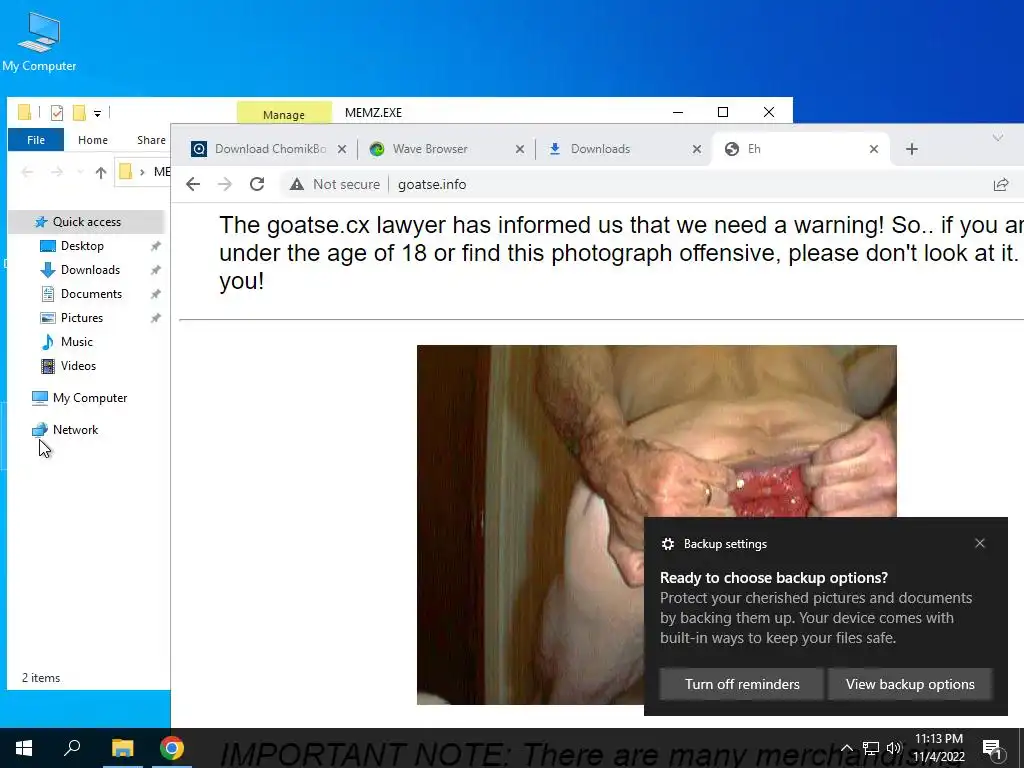Screen dimensions: 1024x768
Task: Click the Explorer properties checkmark icon
Action: tap(57, 113)
